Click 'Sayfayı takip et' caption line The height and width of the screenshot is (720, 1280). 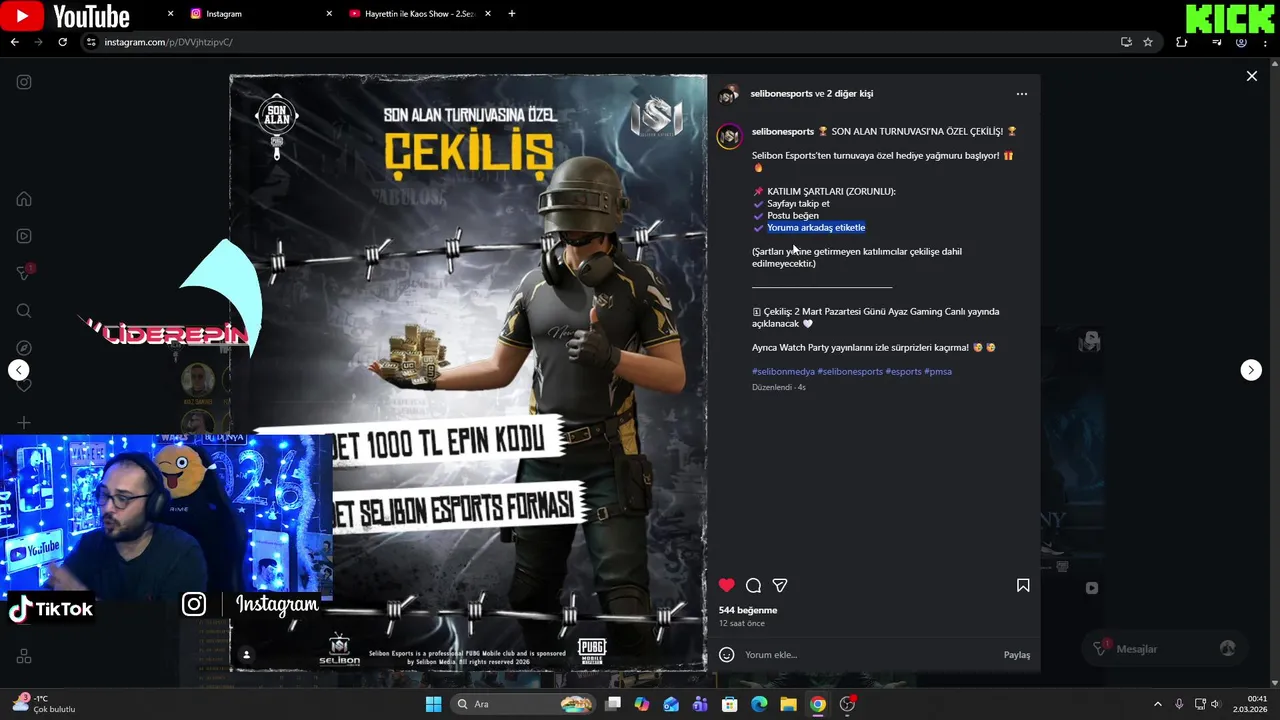point(798,203)
